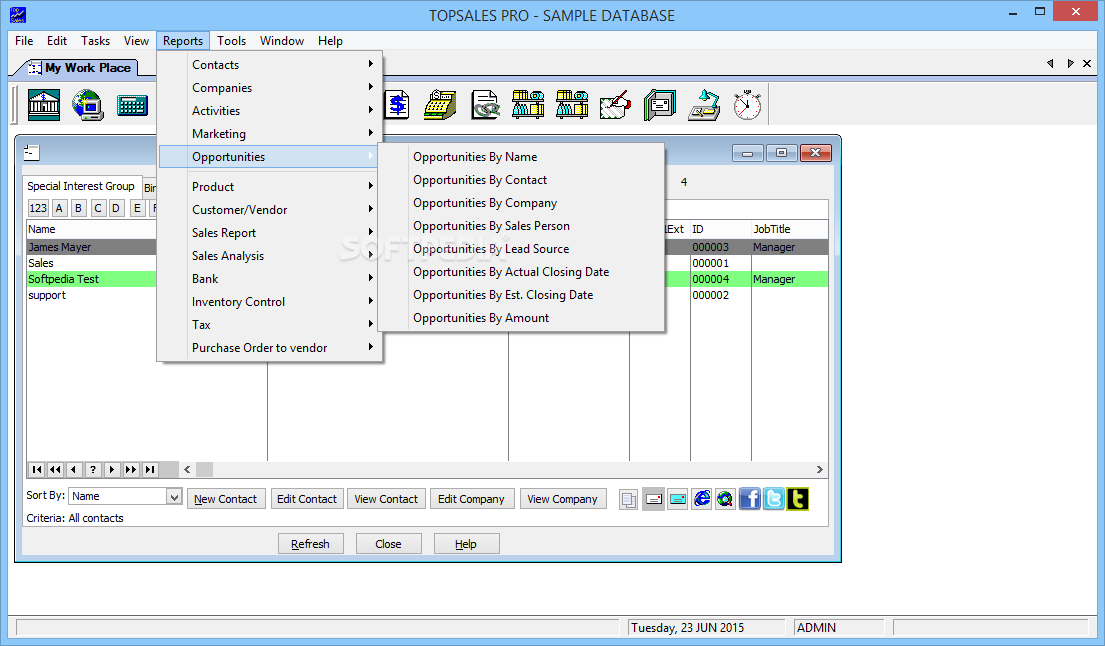Choose Opportunities By Amount report

pos(521,318)
